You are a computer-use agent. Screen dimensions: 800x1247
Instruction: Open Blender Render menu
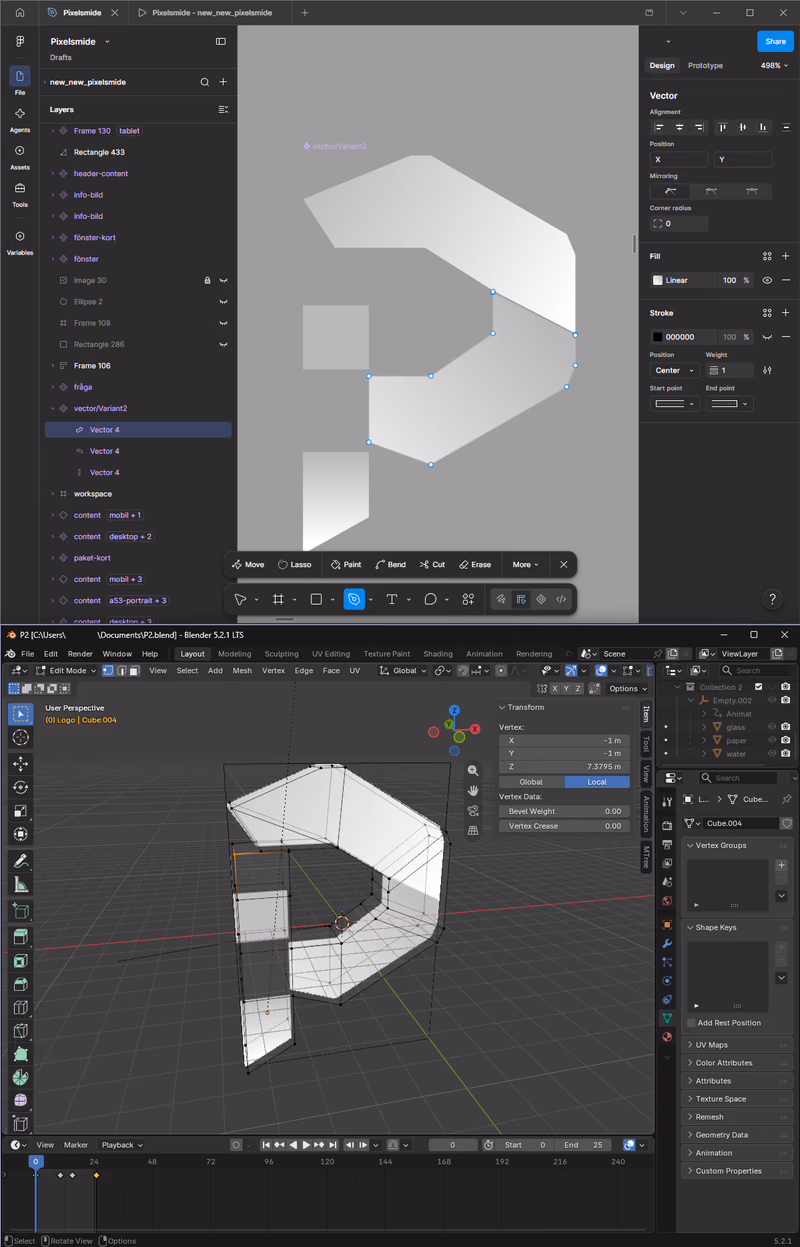click(80, 654)
